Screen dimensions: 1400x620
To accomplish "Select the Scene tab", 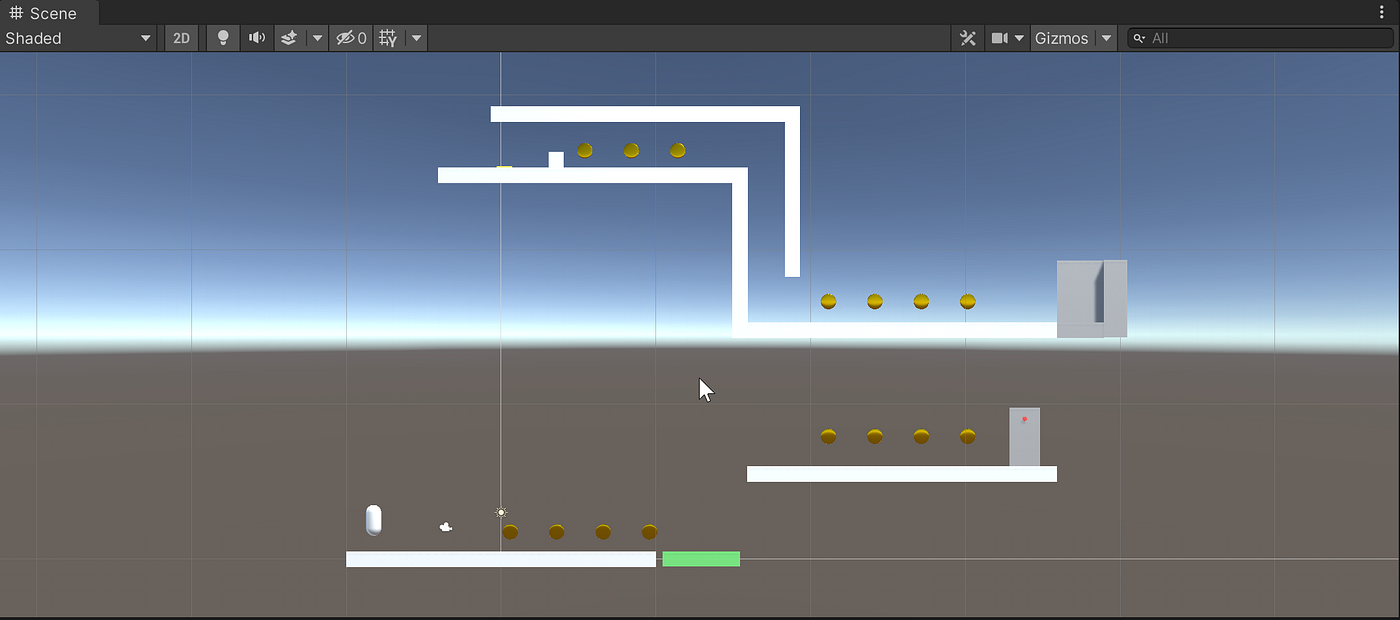I will 49,13.
